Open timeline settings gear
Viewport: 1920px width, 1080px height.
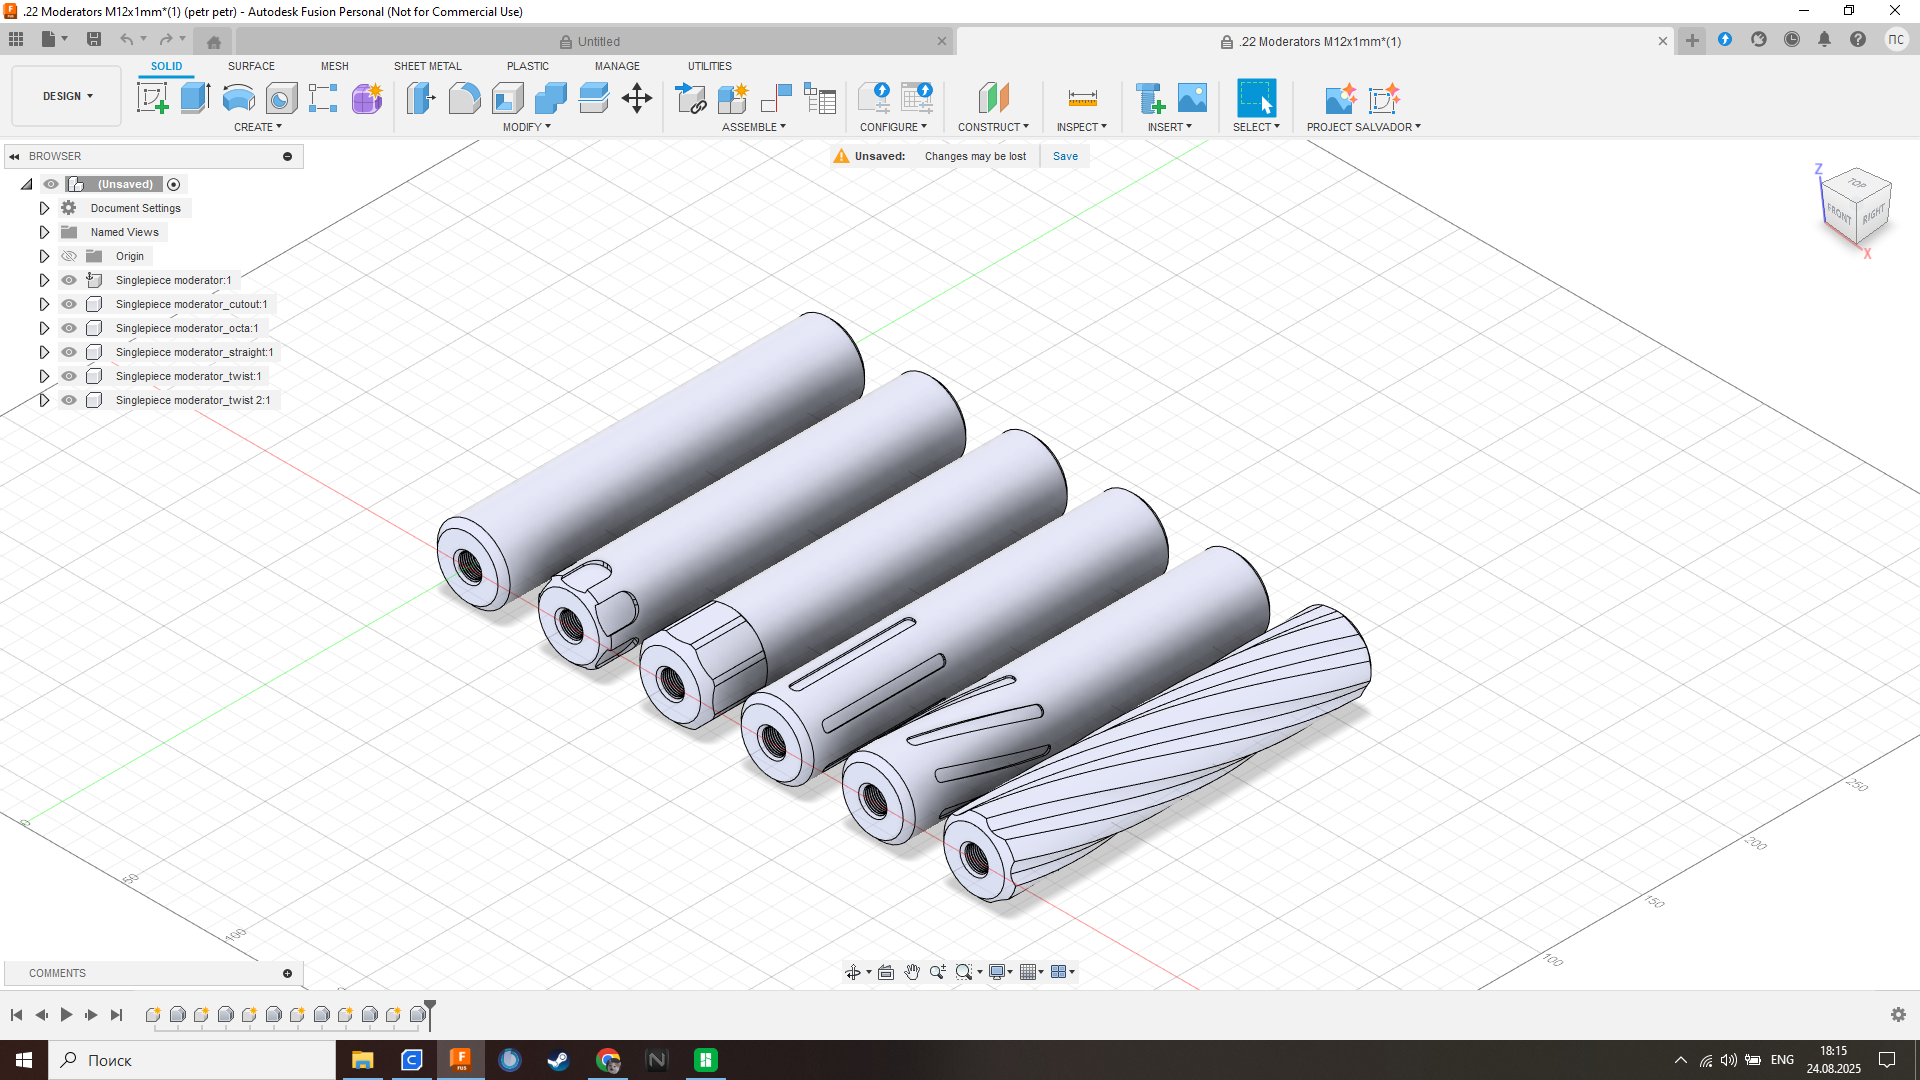point(1898,1015)
